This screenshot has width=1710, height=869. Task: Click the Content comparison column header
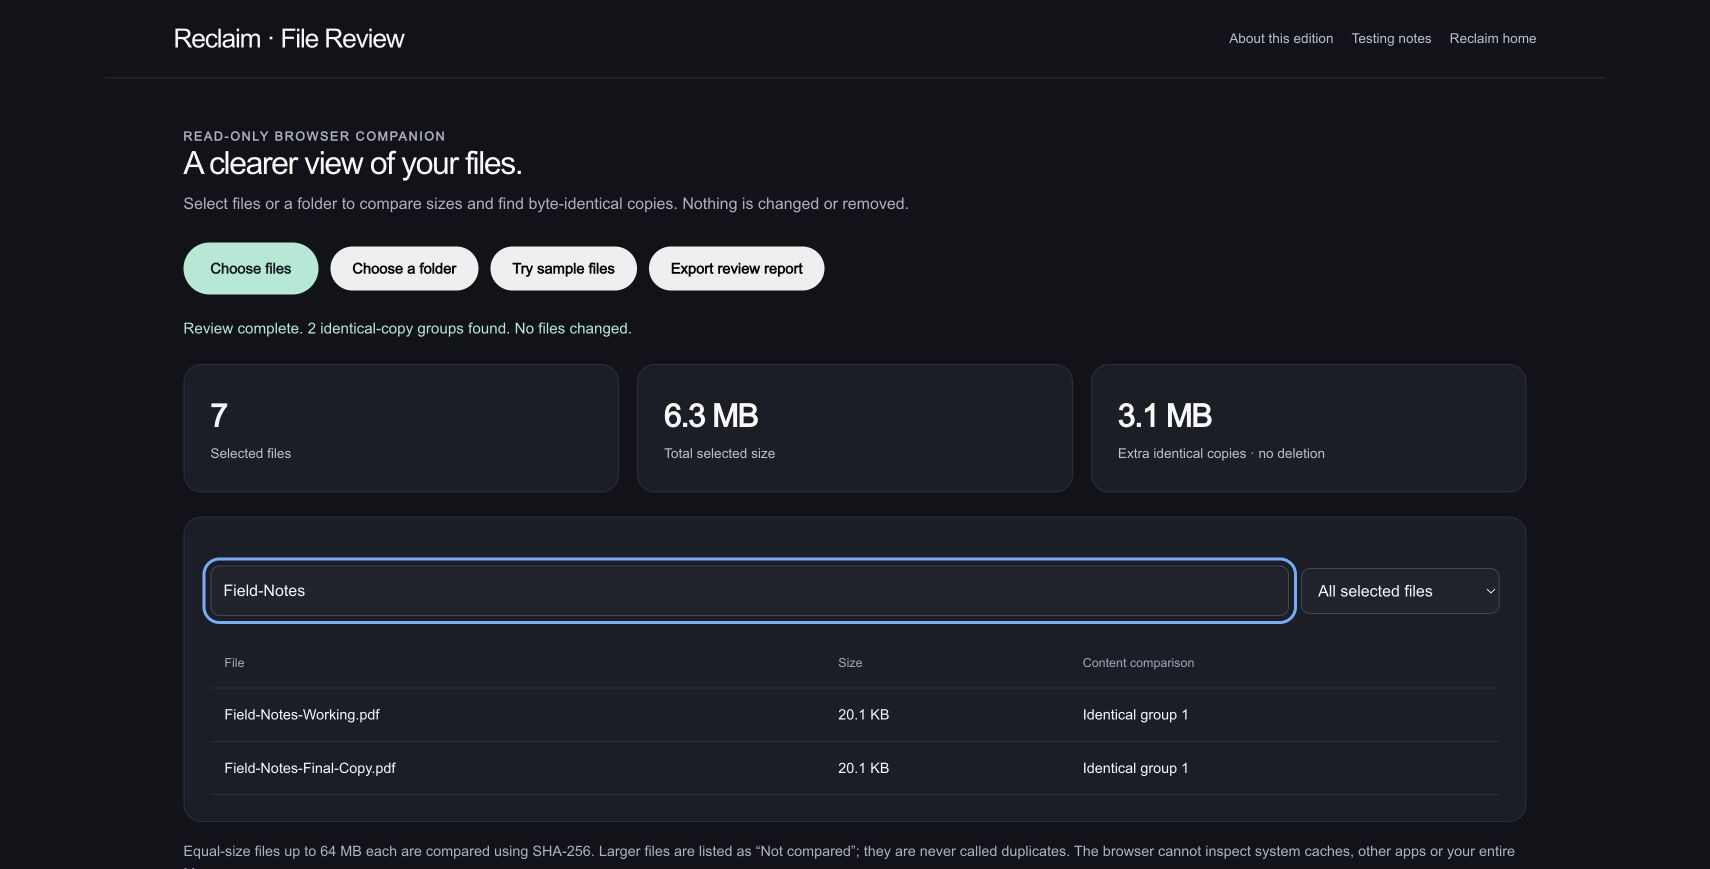coord(1138,662)
